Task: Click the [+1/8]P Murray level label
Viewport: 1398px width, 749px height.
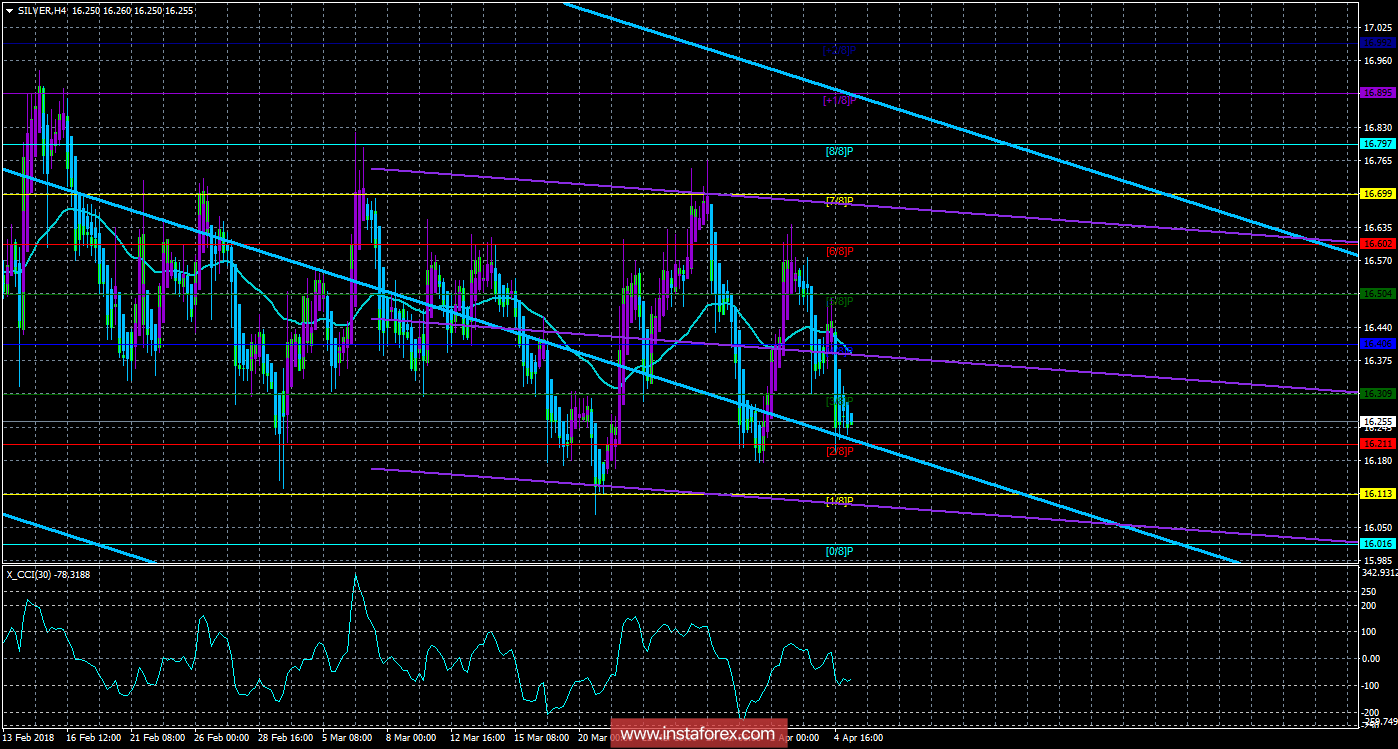Action: pyautogui.click(x=838, y=101)
